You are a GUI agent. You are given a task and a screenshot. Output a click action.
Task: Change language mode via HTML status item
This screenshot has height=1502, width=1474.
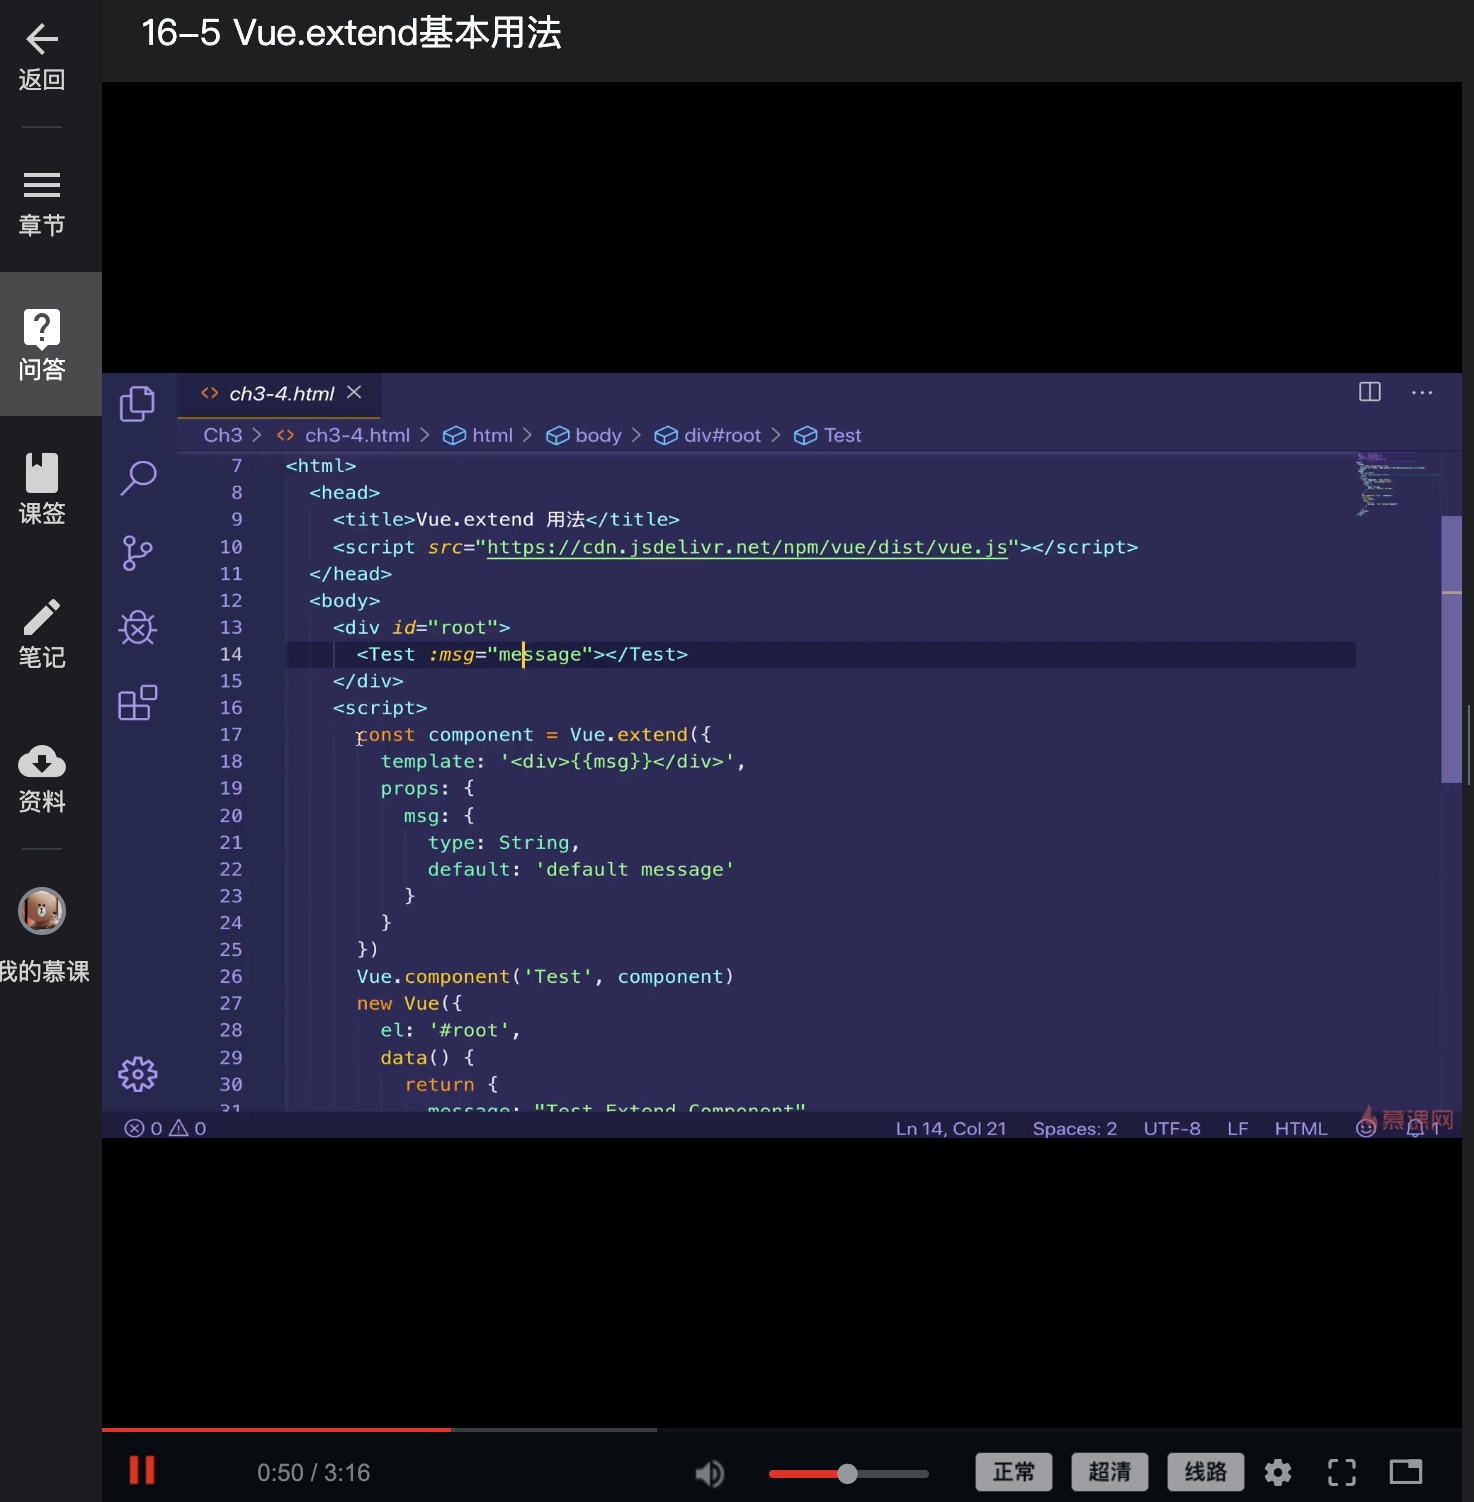(x=1301, y=1128)
